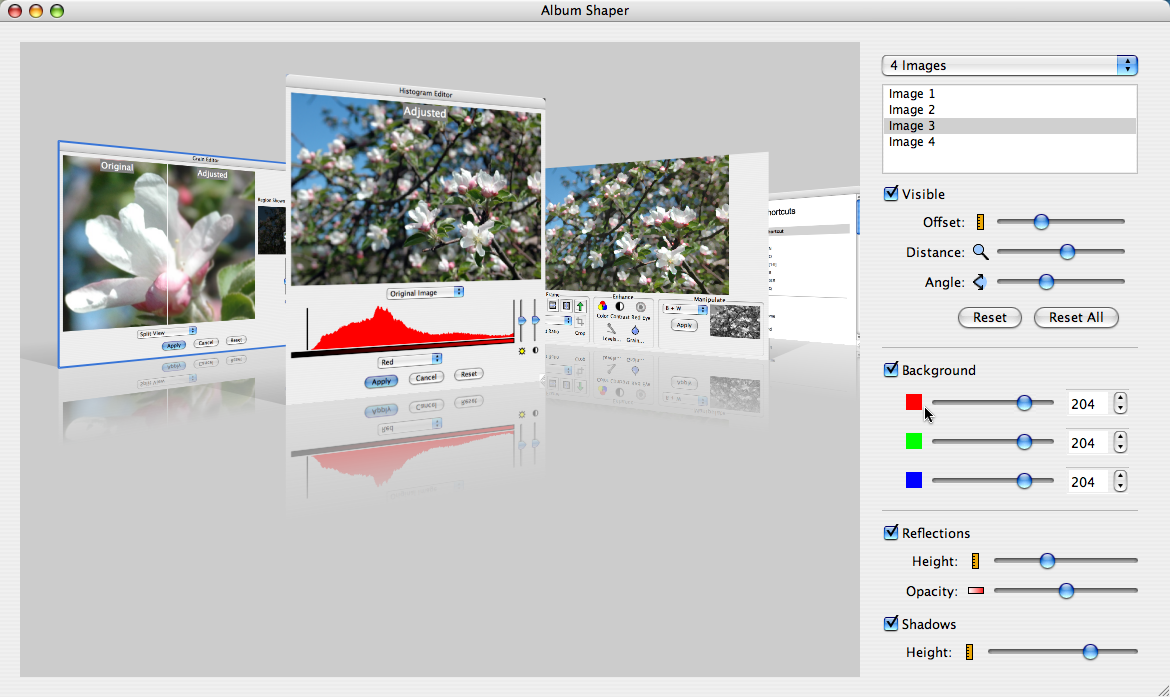This screenshot has height=697, width=1170.
Task: Click the Angle rotation icon
Action: tap(980, 282)
